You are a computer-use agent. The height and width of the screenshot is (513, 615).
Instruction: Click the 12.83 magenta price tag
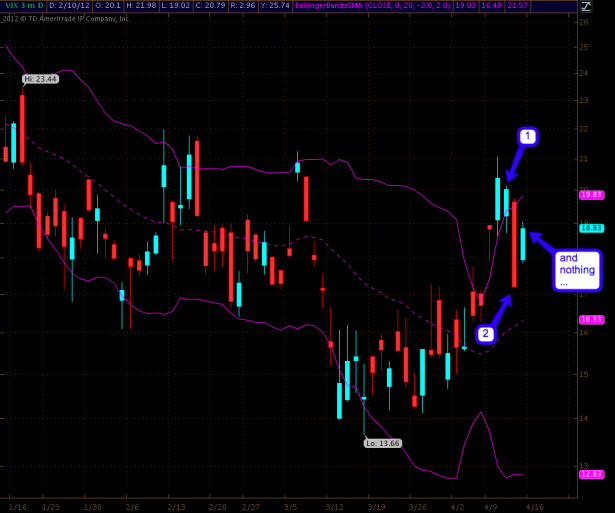coord(591,473)
